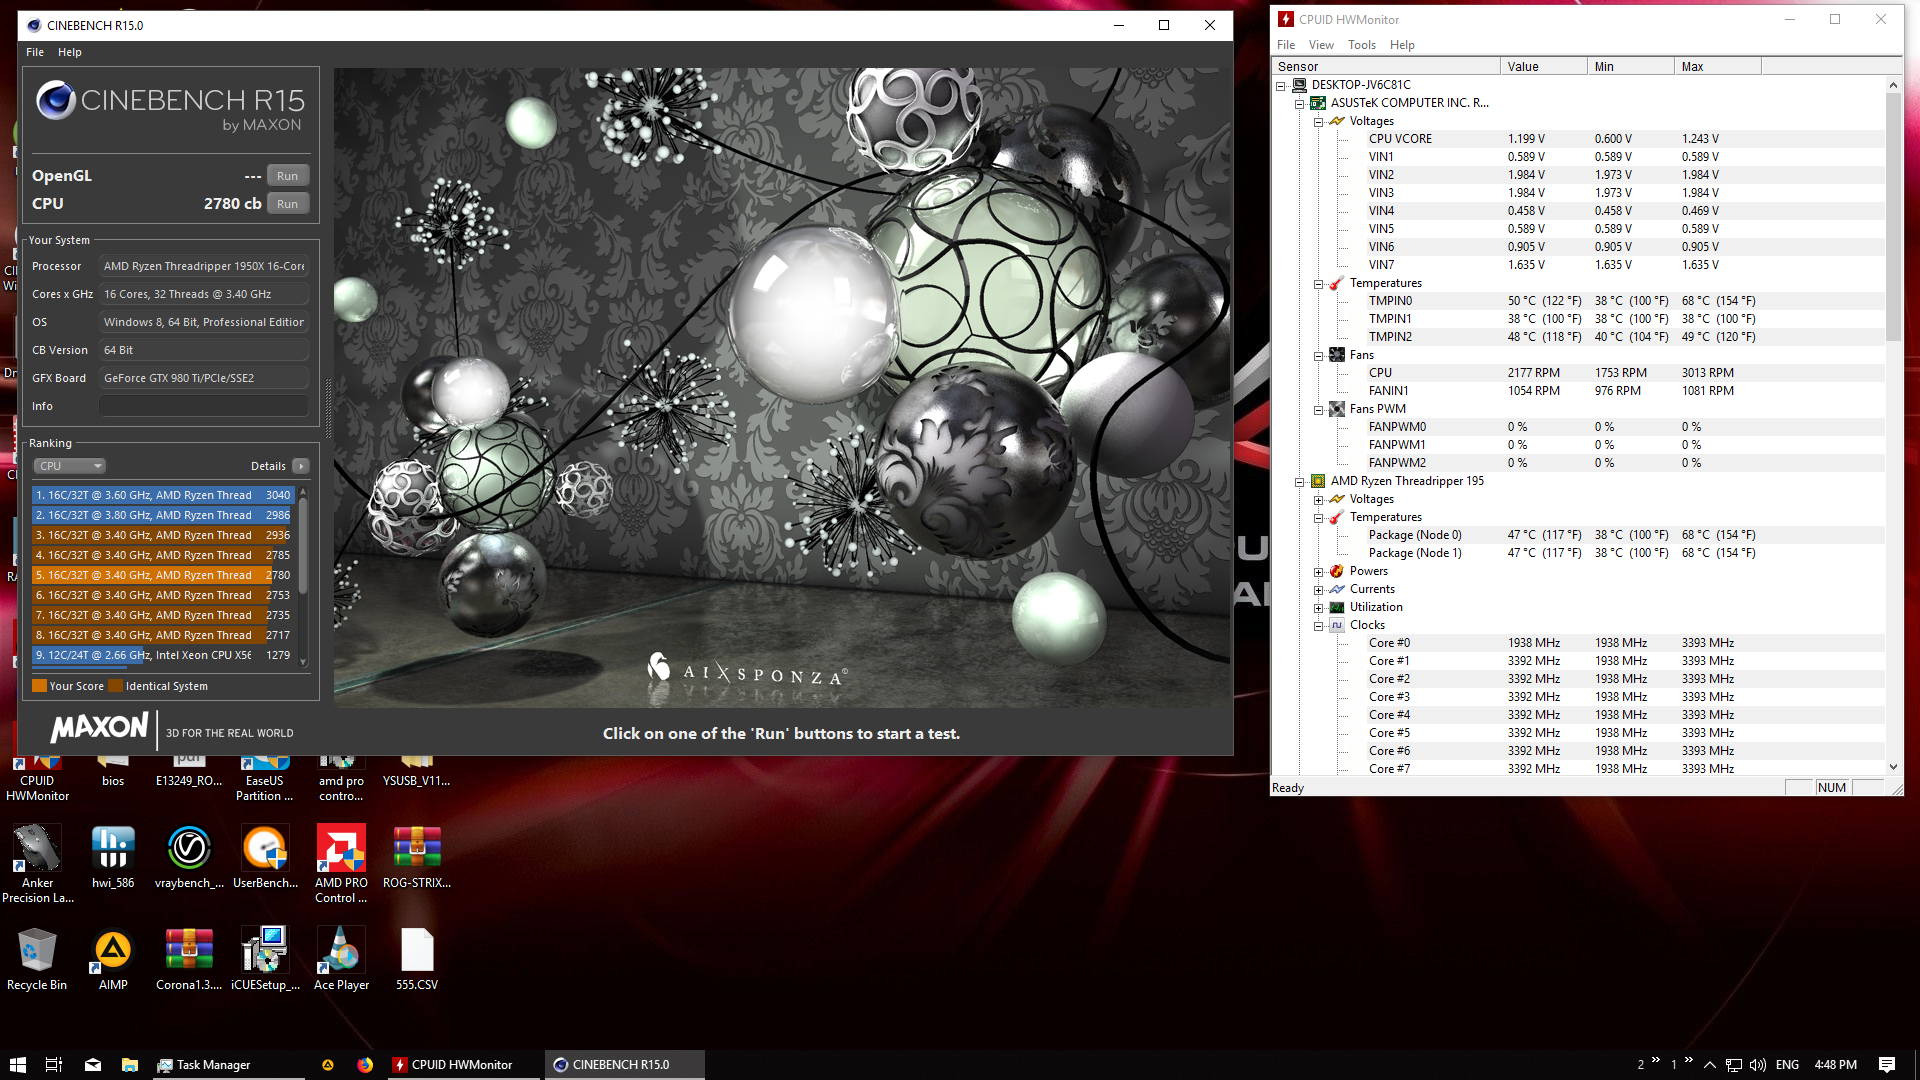This screenshot has height=1080, width=1920.
Task: Collapse the Fans node in HWMonitor
Action: 1319,356
